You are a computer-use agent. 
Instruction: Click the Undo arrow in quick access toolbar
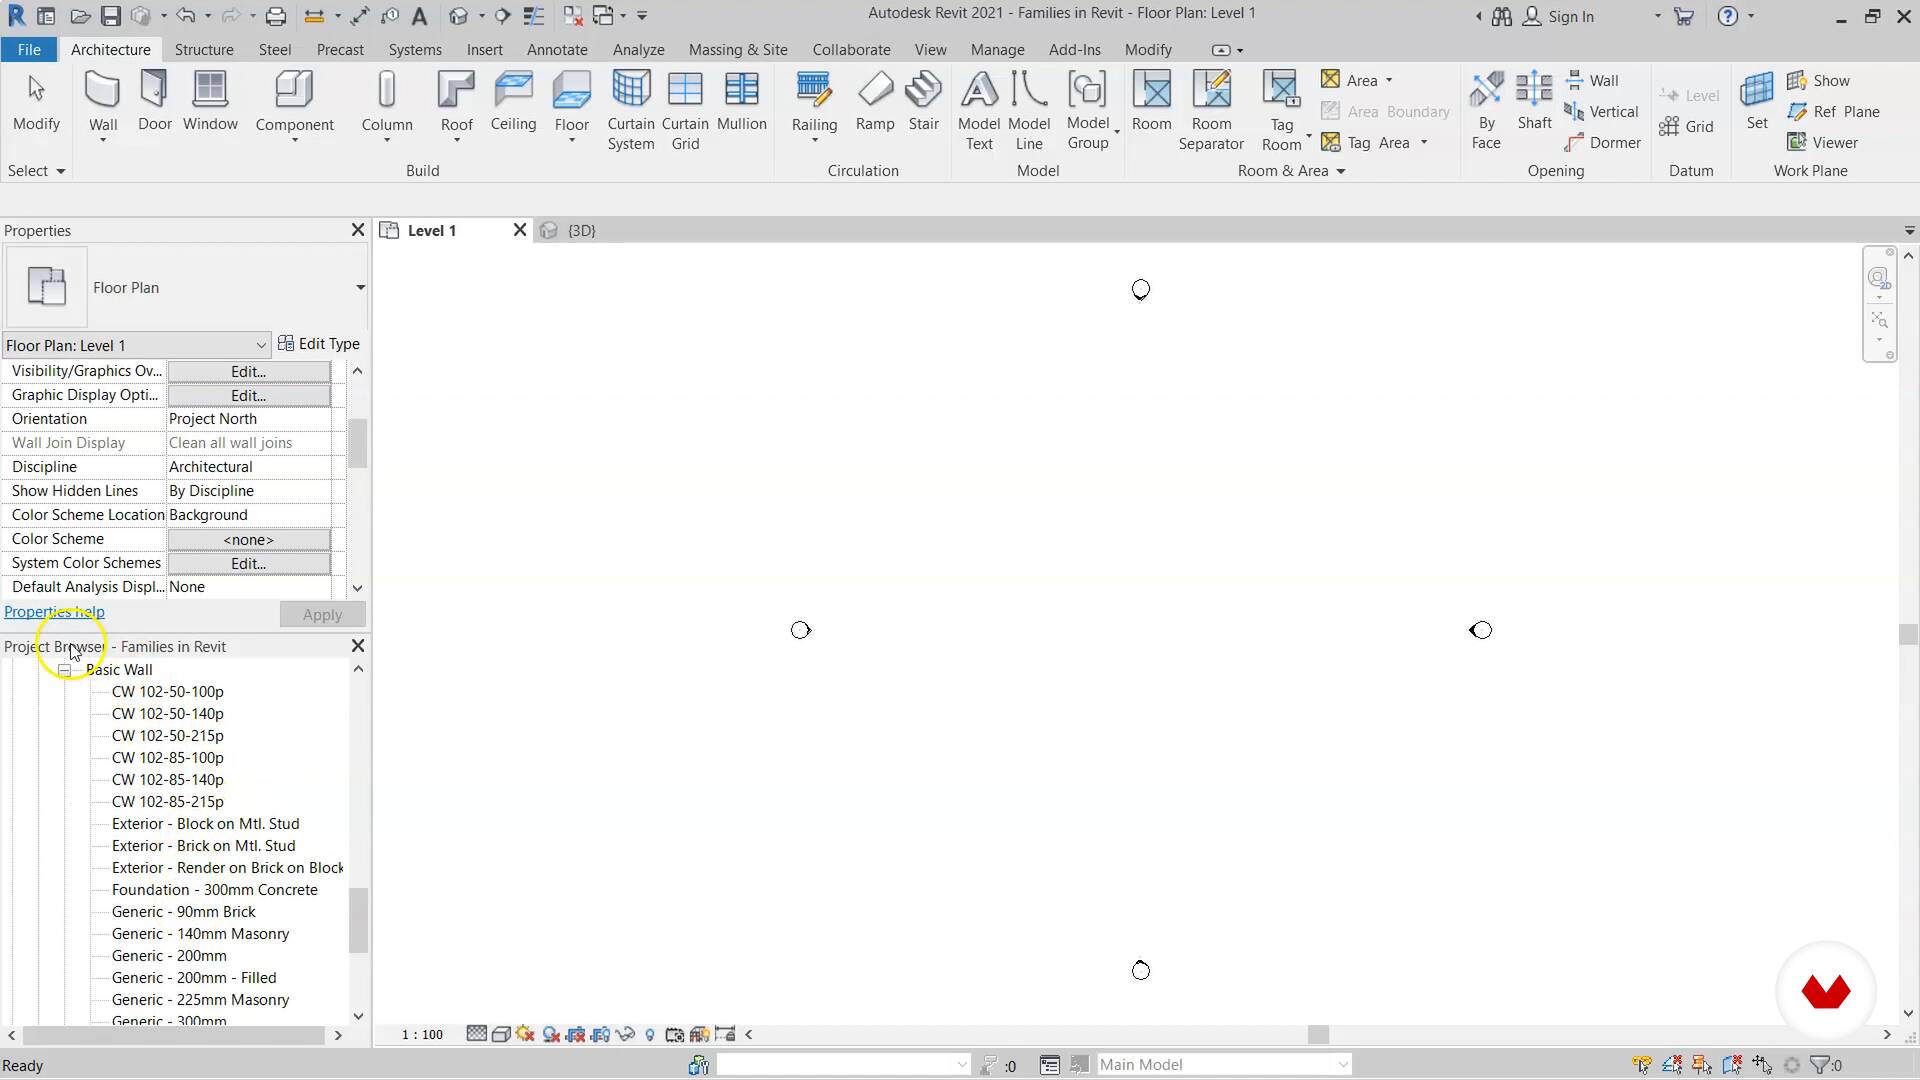coord(185,16)
